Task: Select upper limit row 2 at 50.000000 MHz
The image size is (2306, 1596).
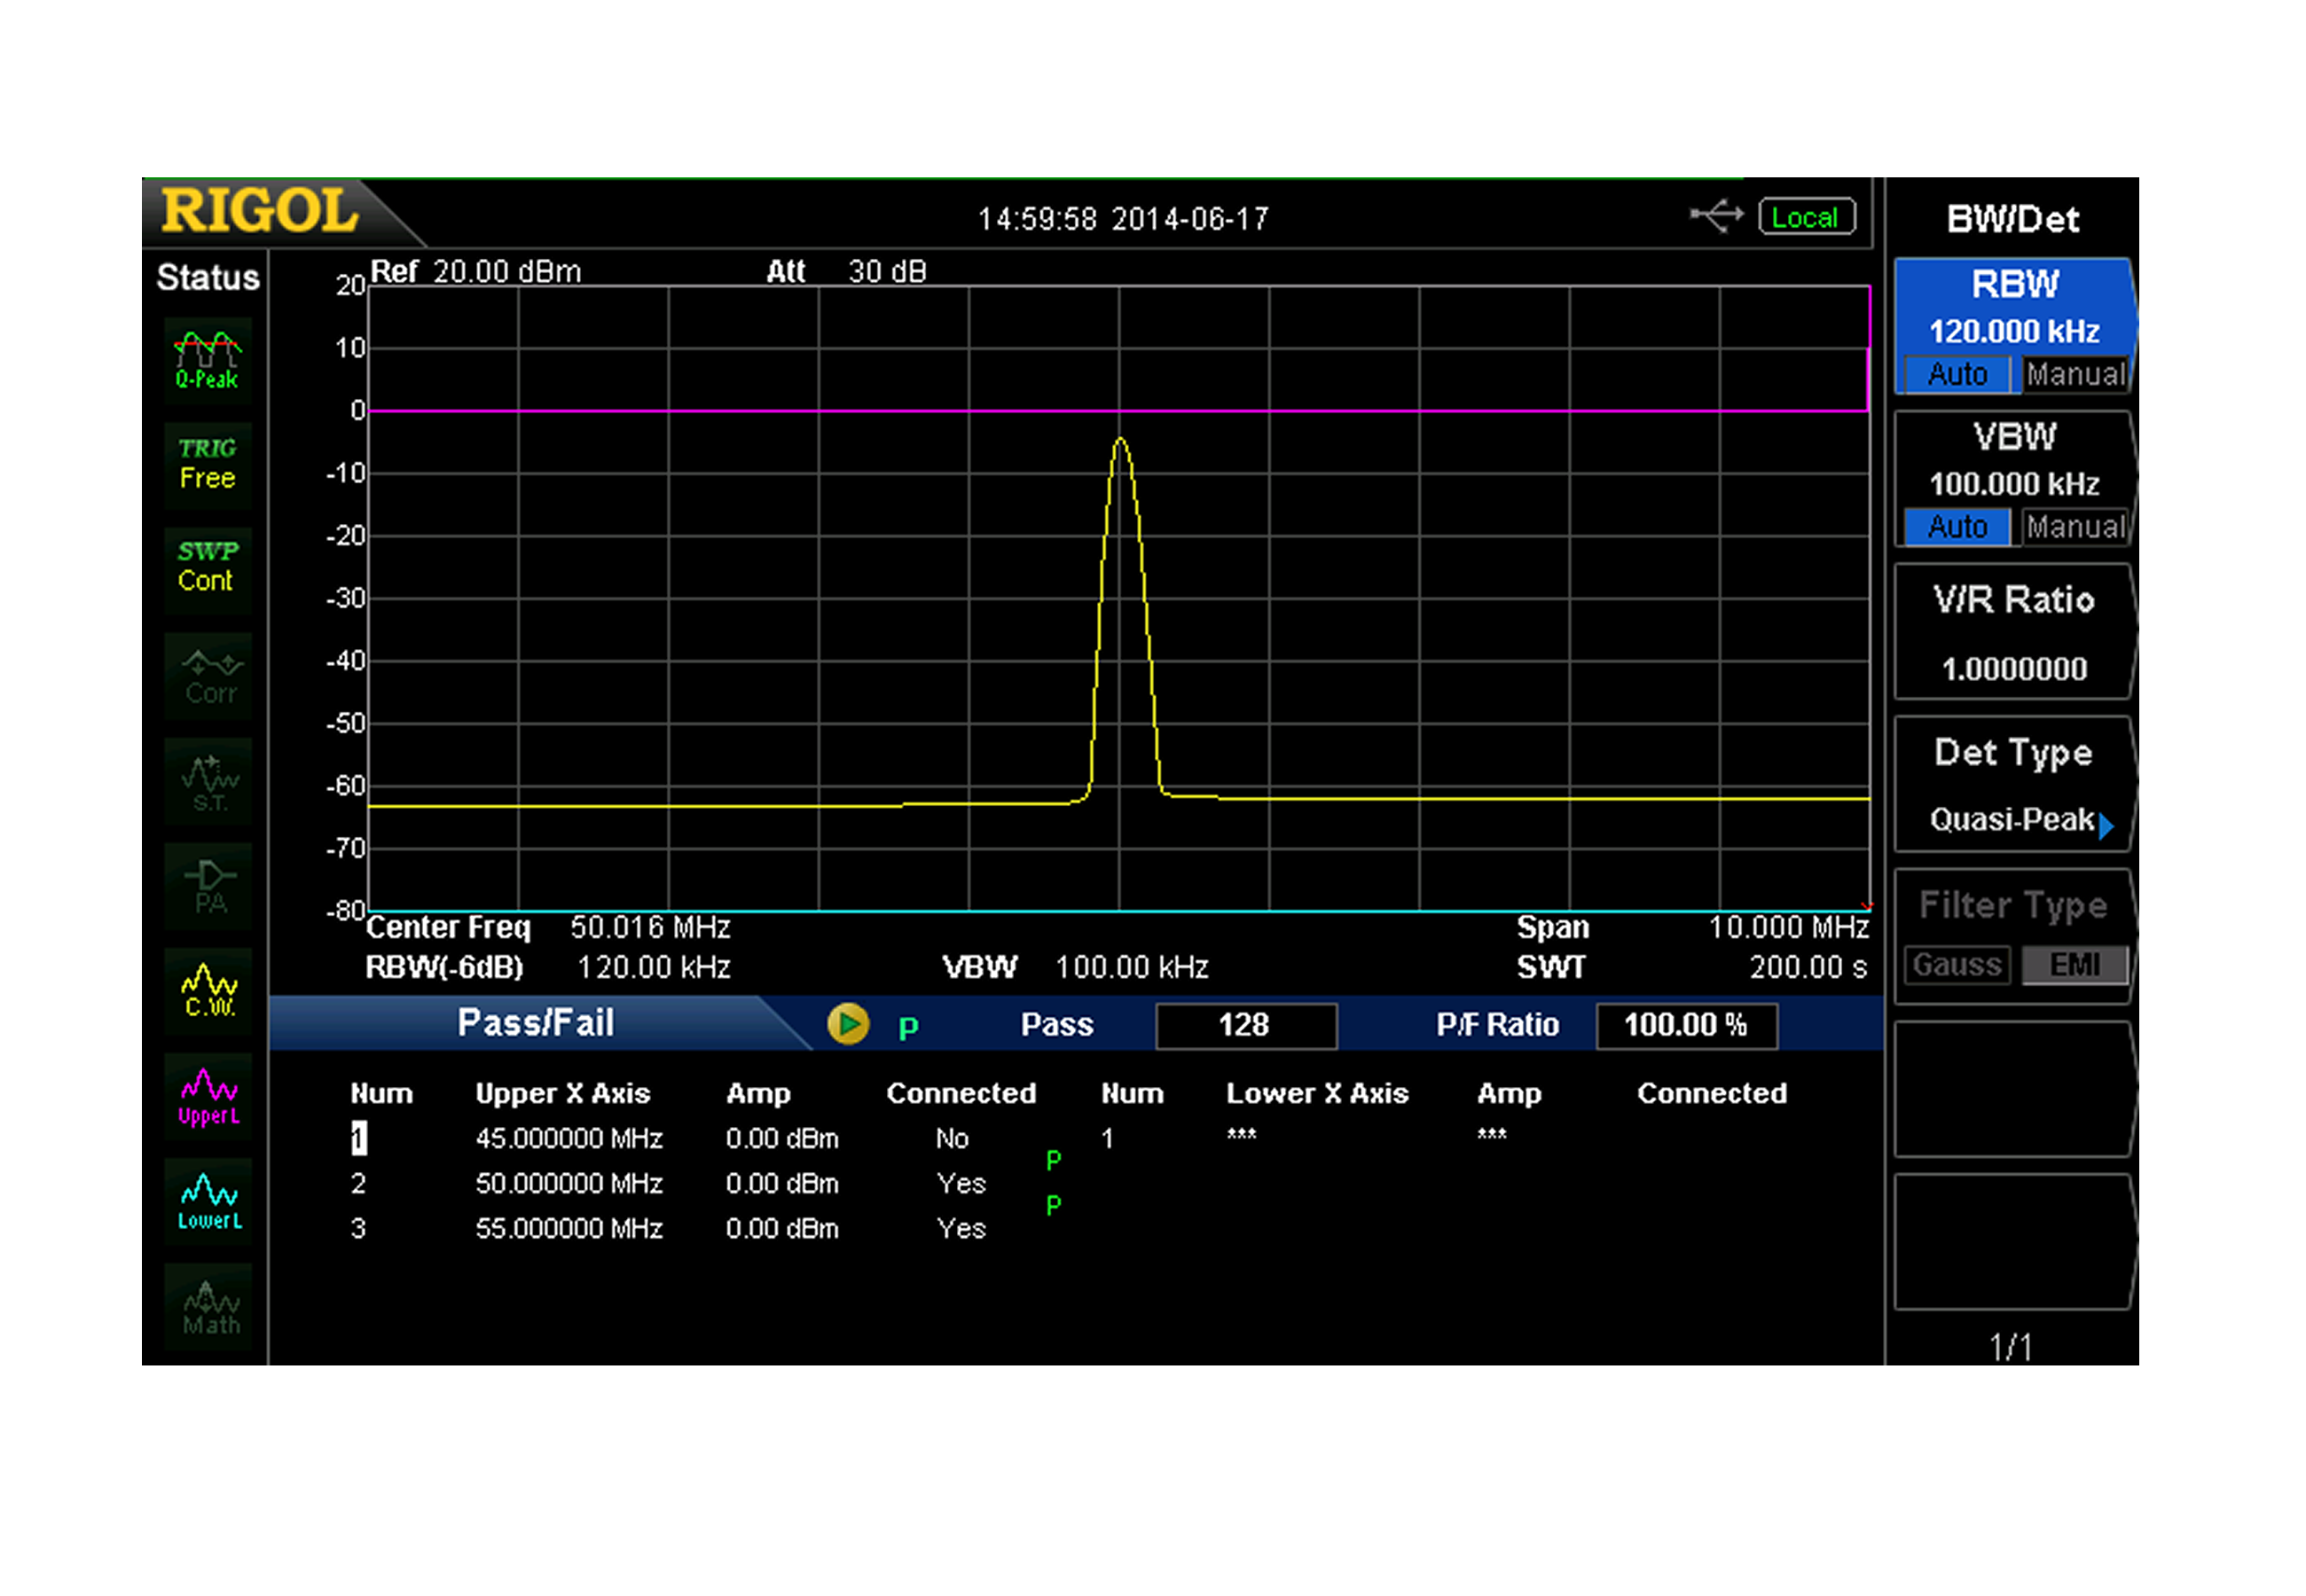Action: tap(568, 1184)
